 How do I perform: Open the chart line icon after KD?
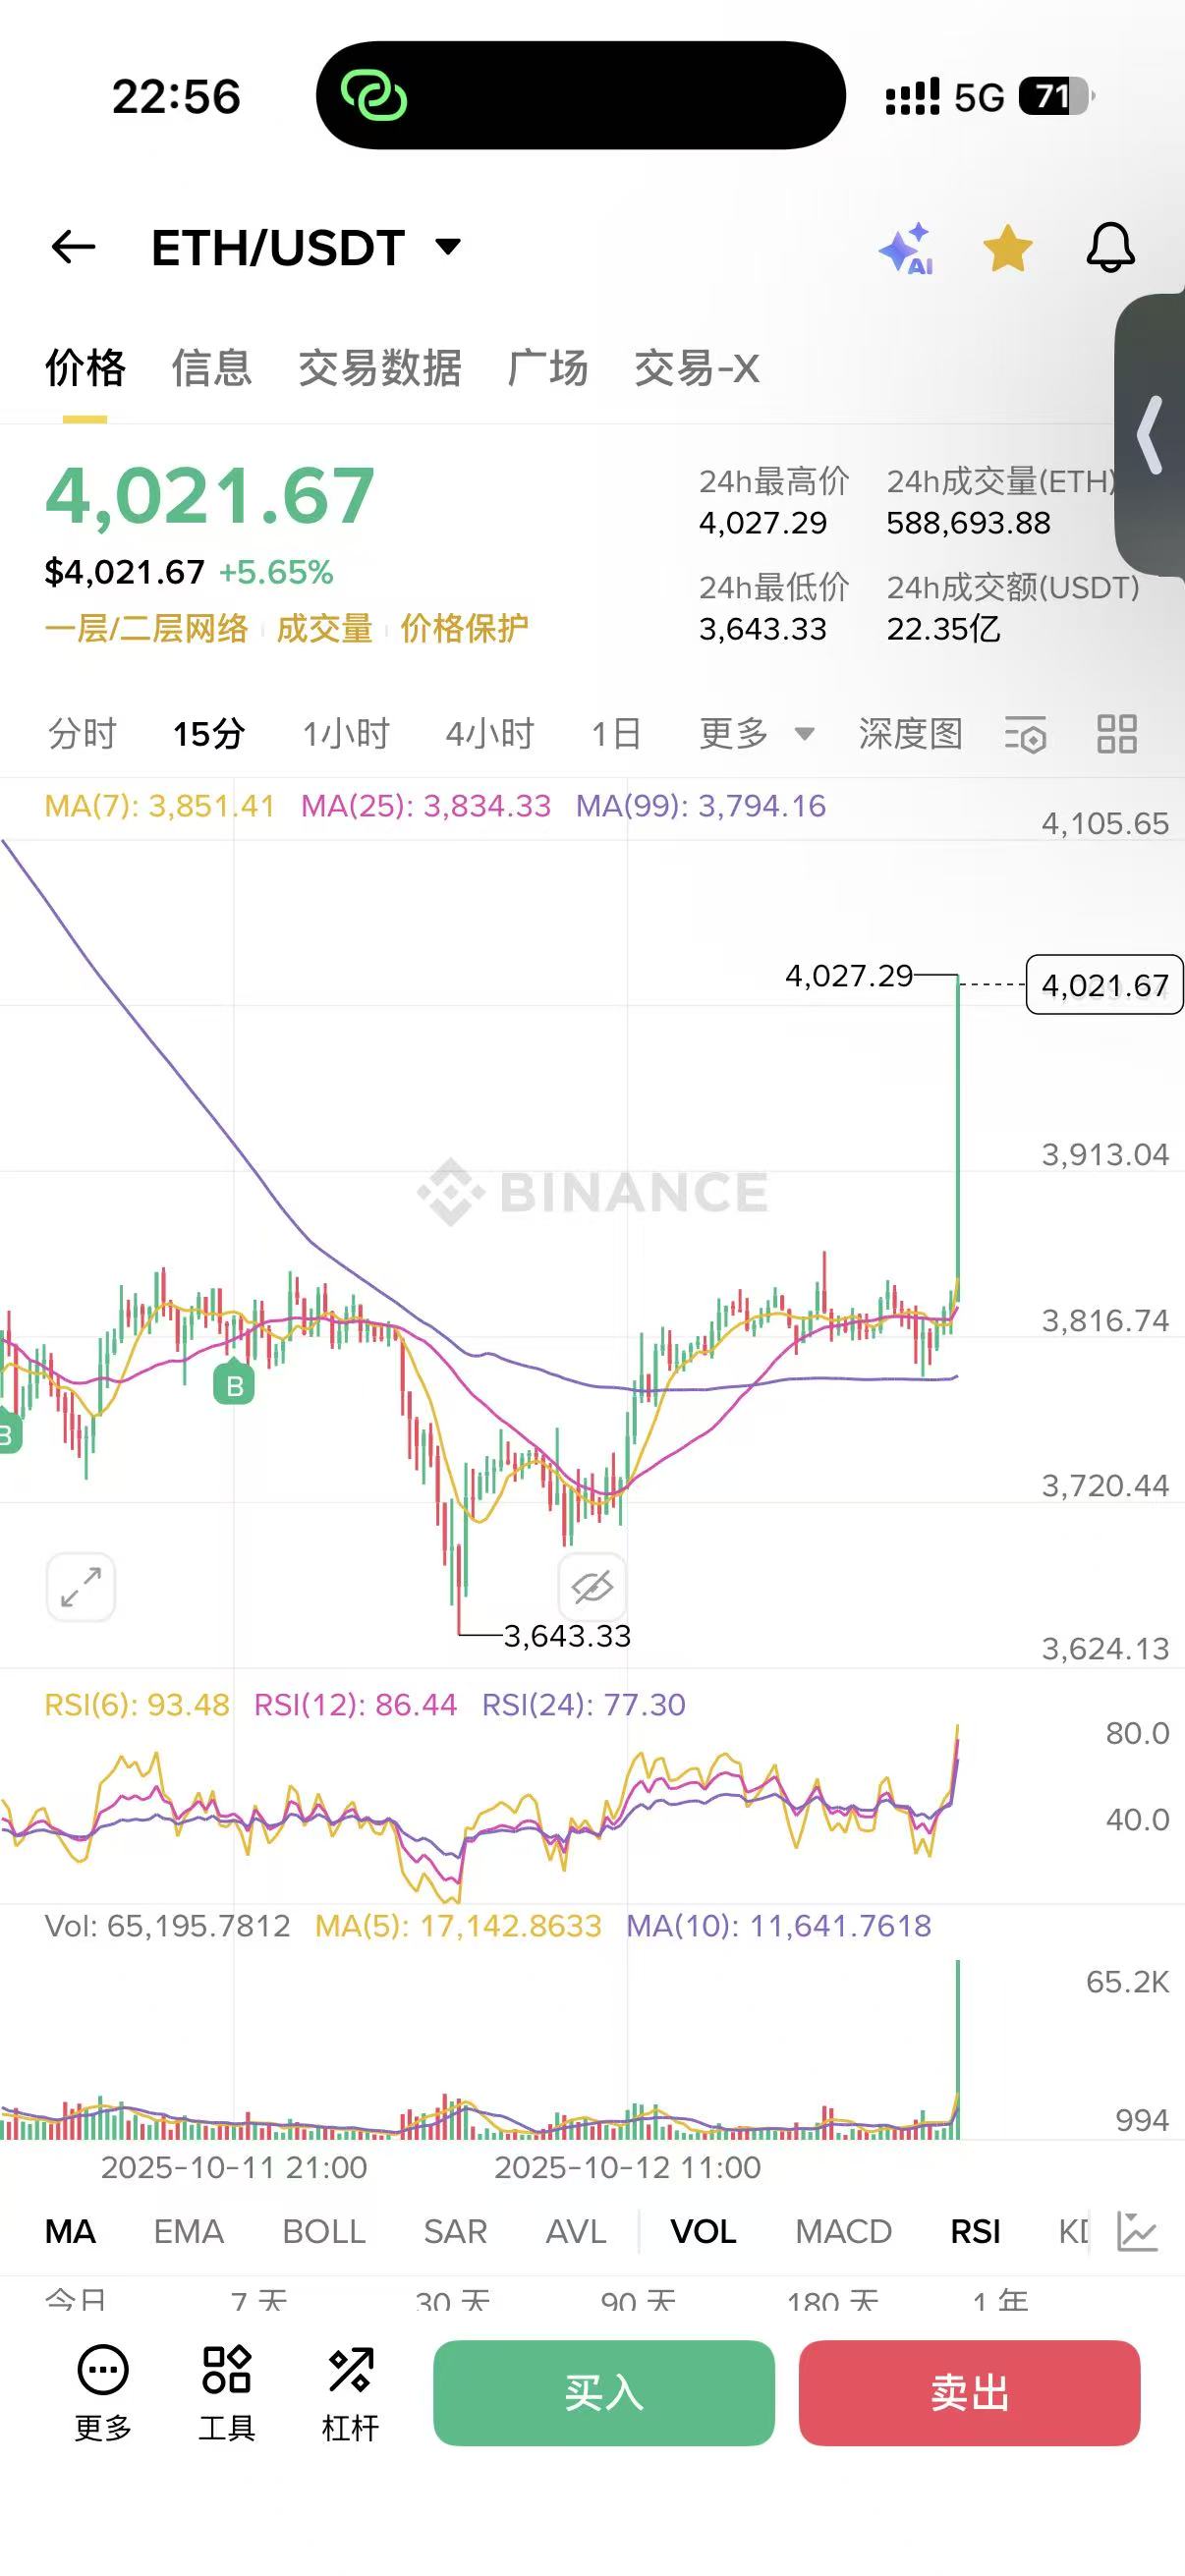point(1137,2231)
